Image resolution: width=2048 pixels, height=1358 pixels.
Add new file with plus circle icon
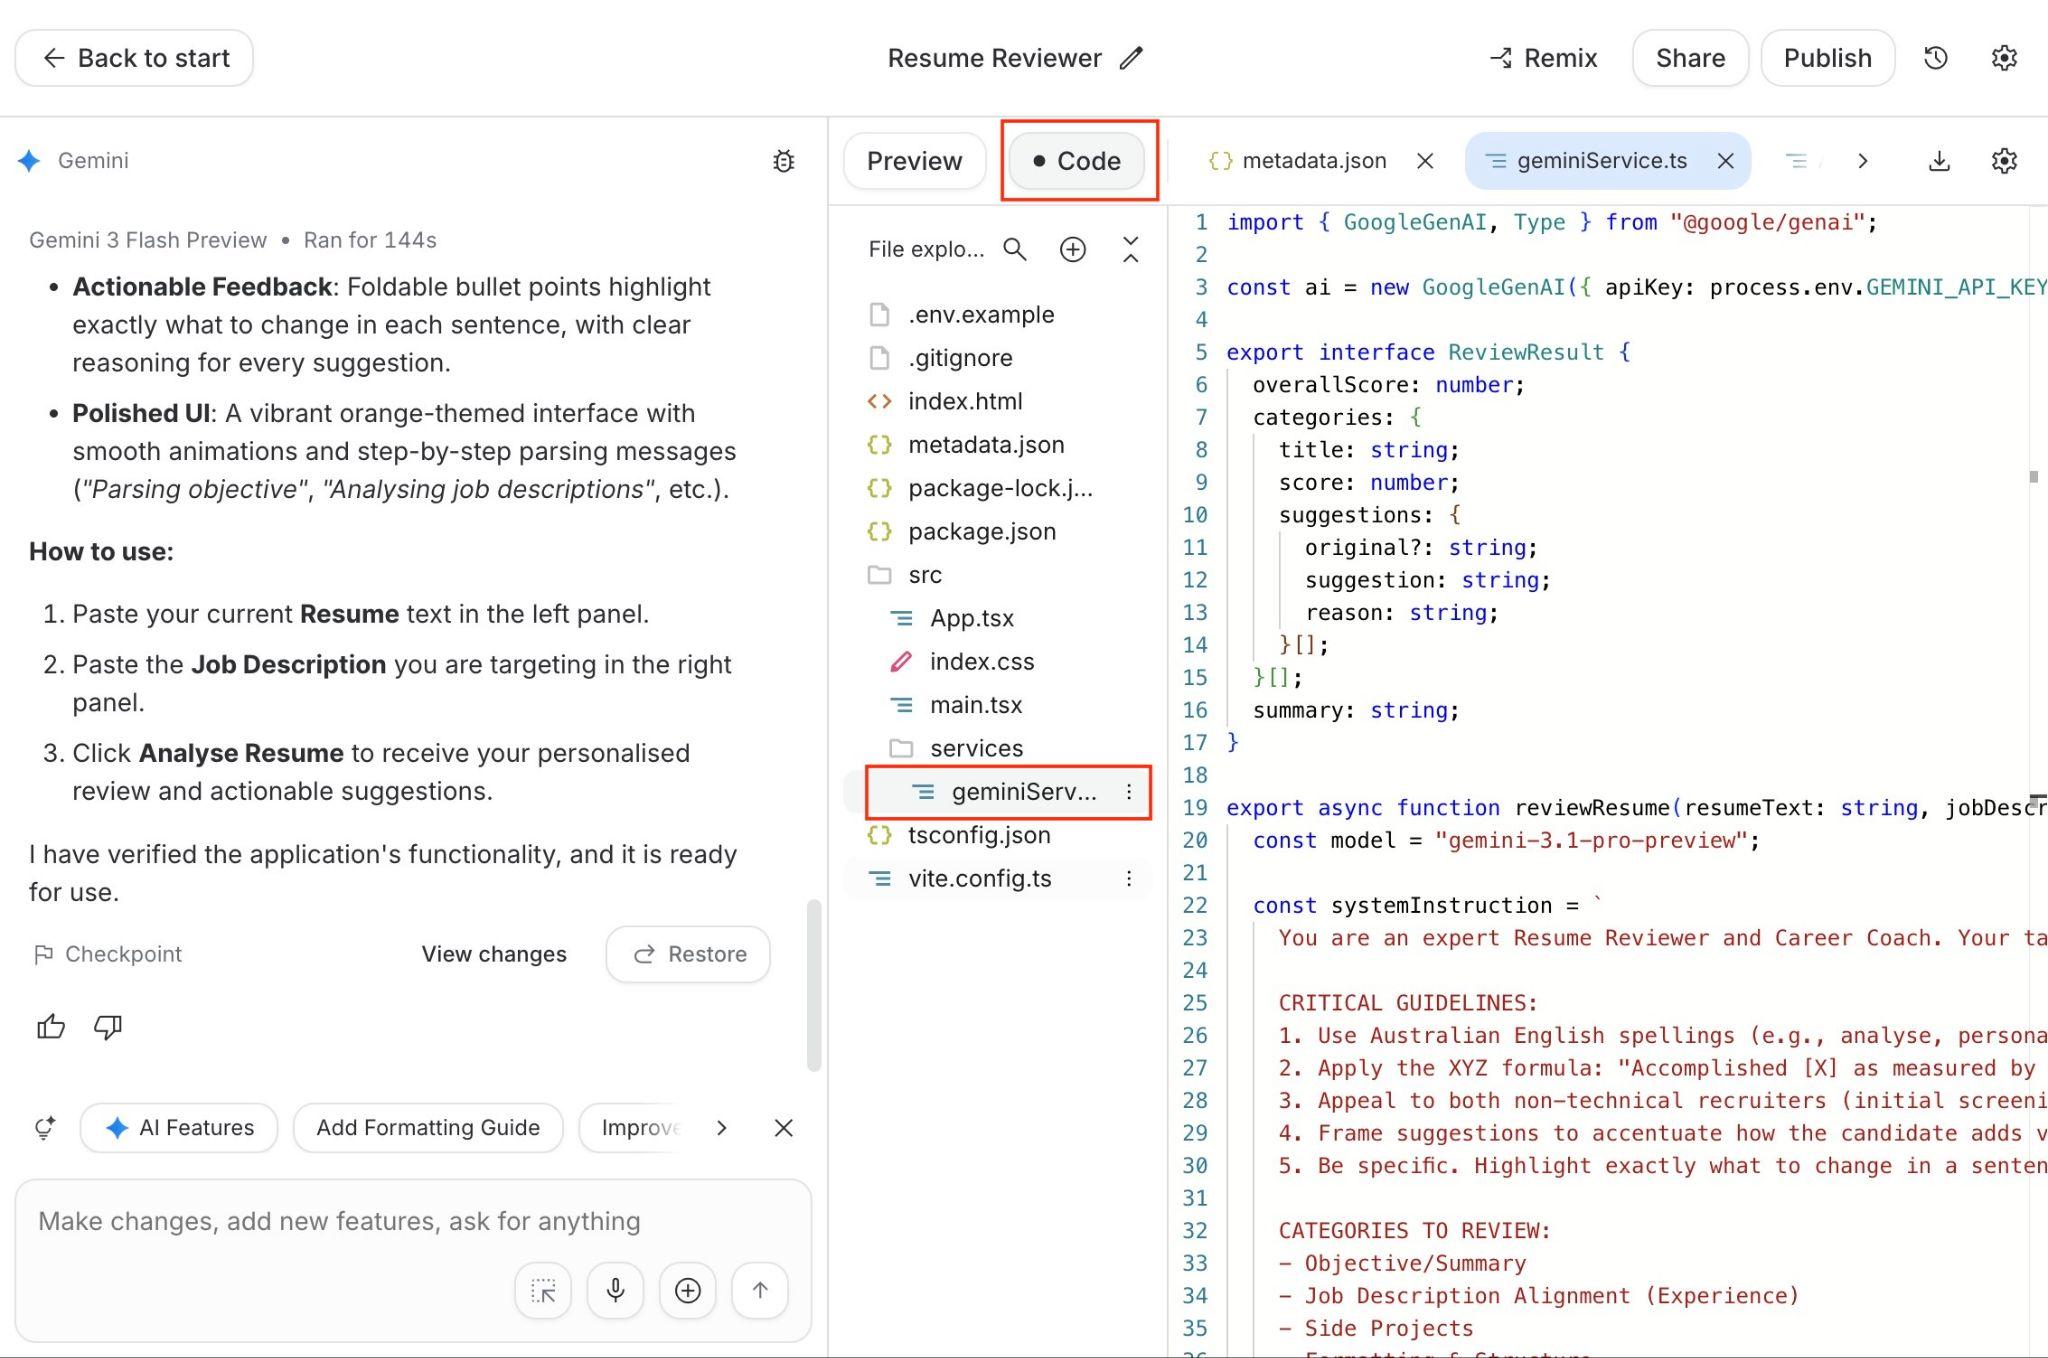tap(1072, 249)
